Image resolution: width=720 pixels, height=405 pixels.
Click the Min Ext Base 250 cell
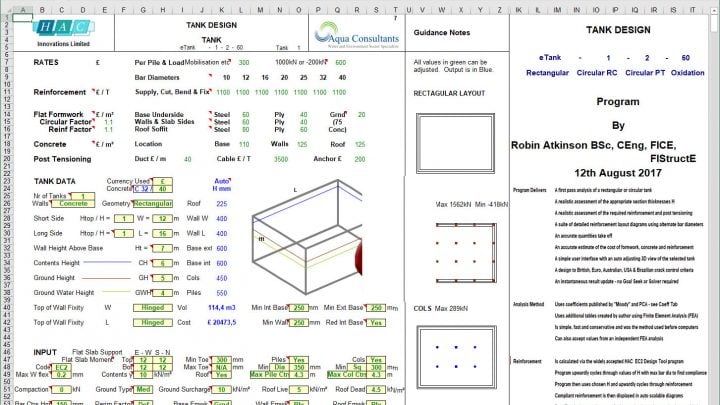point(376,308)
